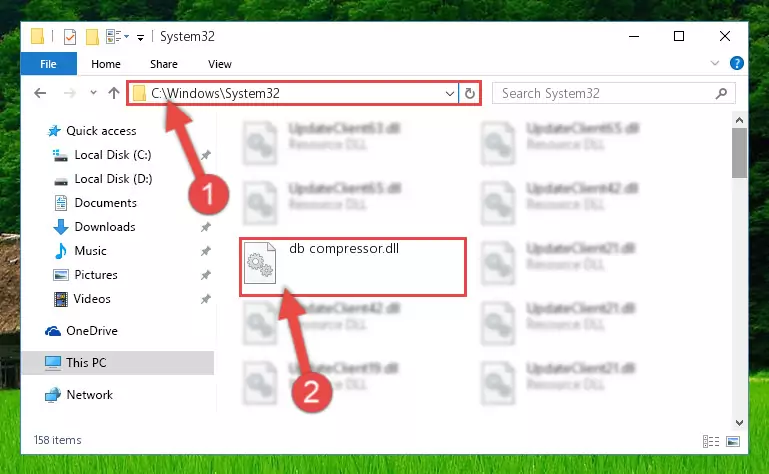Image resolution: width=769 pixels, height=474 pixels.
Task: Switch to large icons view layout
Action: (x=733, y=442)
